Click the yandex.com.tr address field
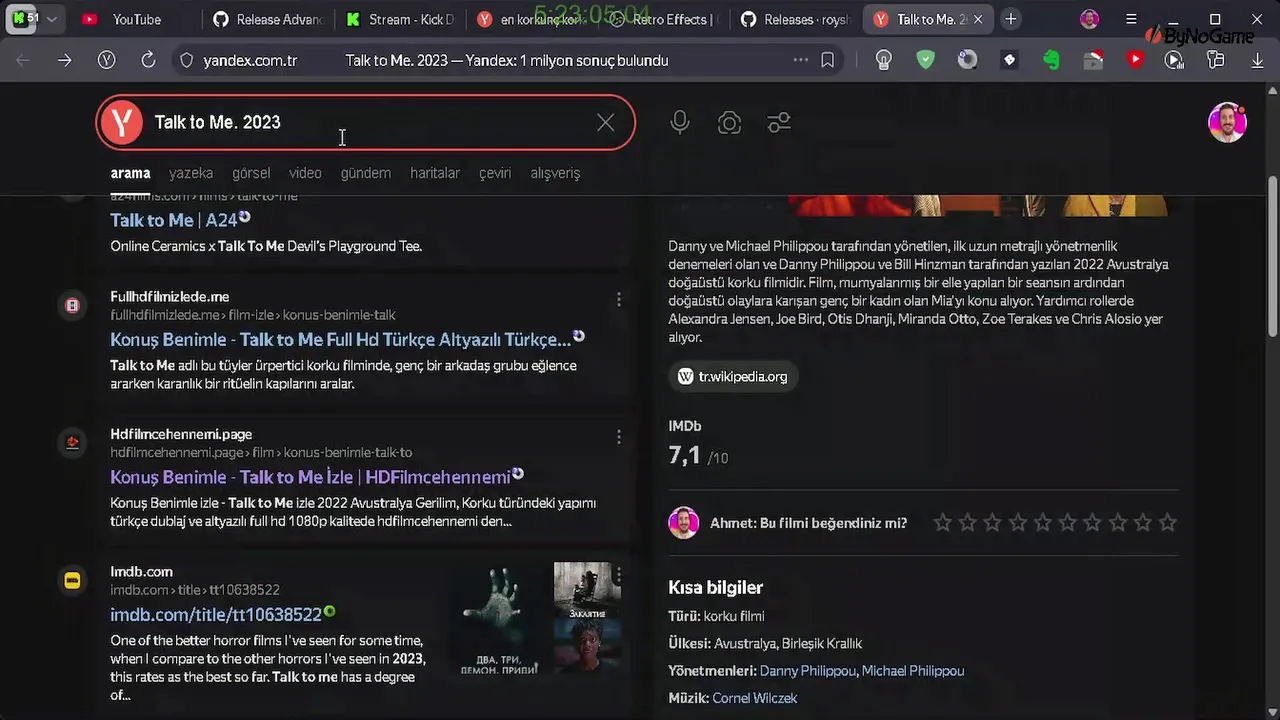1280x720 pixels. pos(250,60)
